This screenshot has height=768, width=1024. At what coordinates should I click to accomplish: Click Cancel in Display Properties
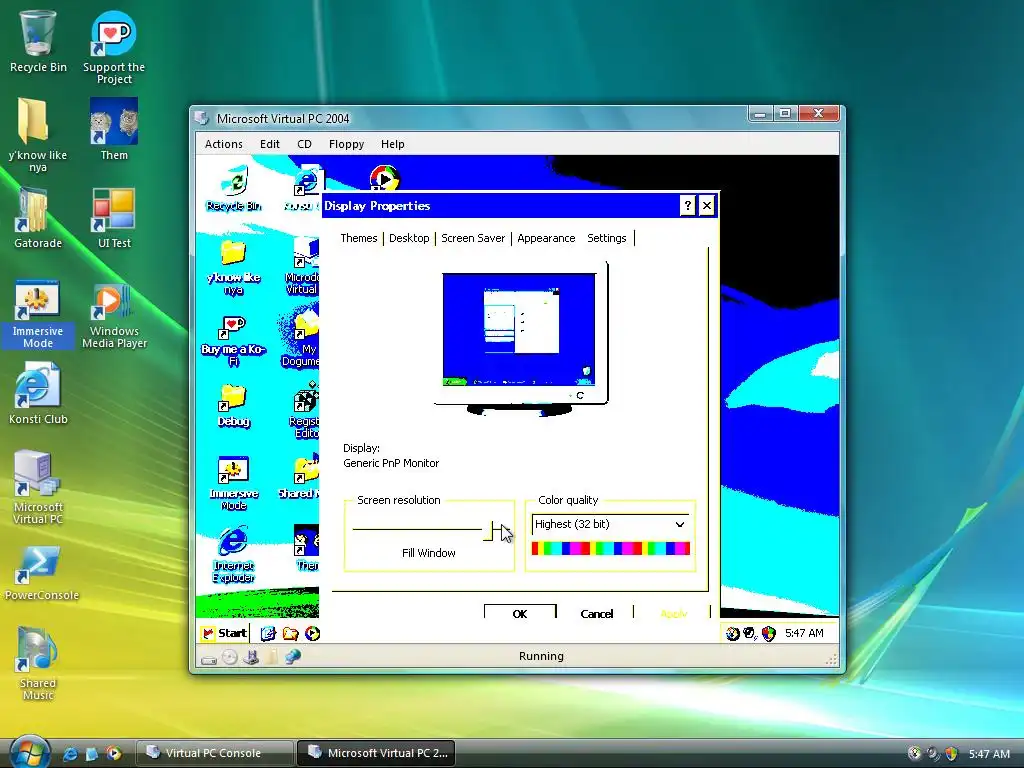596,613
